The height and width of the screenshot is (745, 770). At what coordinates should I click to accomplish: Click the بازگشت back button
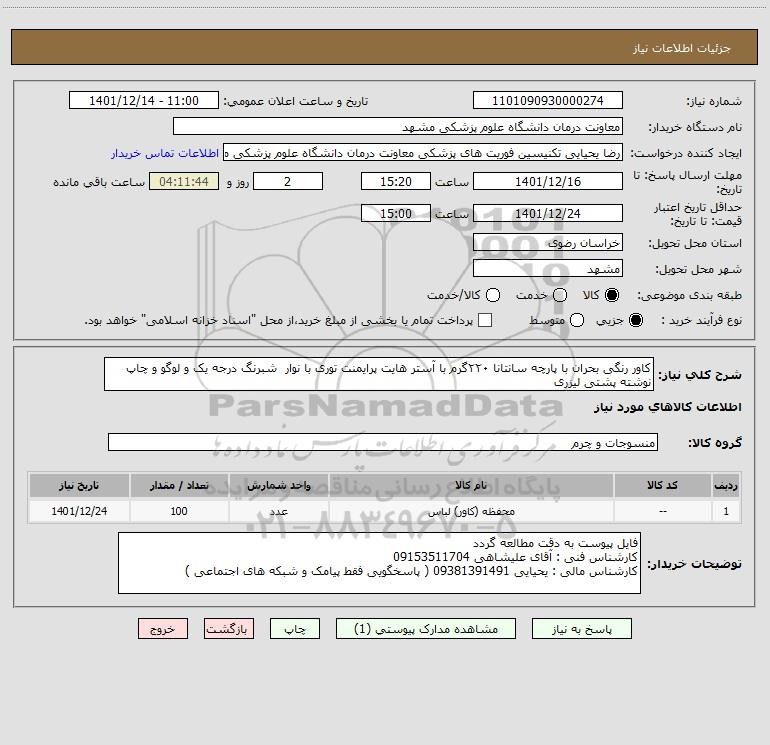(x=229, y=629)
